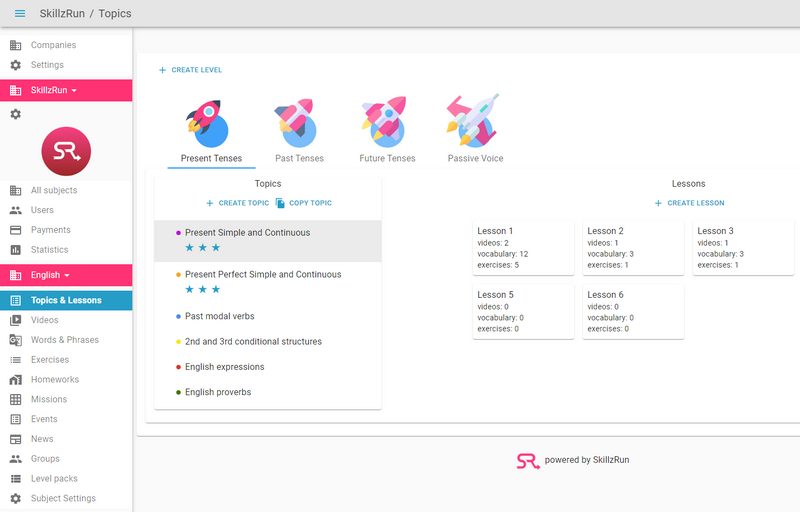Click the Settings gear icon in sidebar
Screen dimensions: 800x512
(x=16, y=65)
